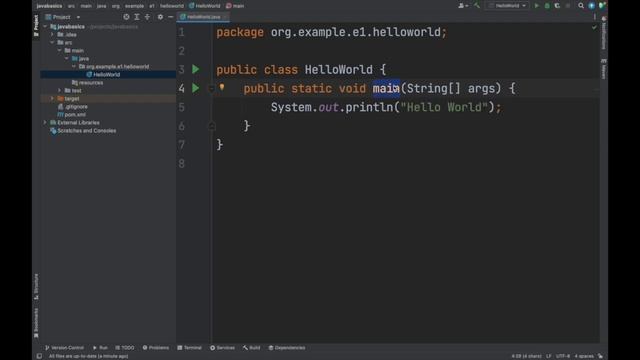The height and width of the screenshot is (360, 640).
Task: Open the Build tool window
Action: tap(251, 348)
